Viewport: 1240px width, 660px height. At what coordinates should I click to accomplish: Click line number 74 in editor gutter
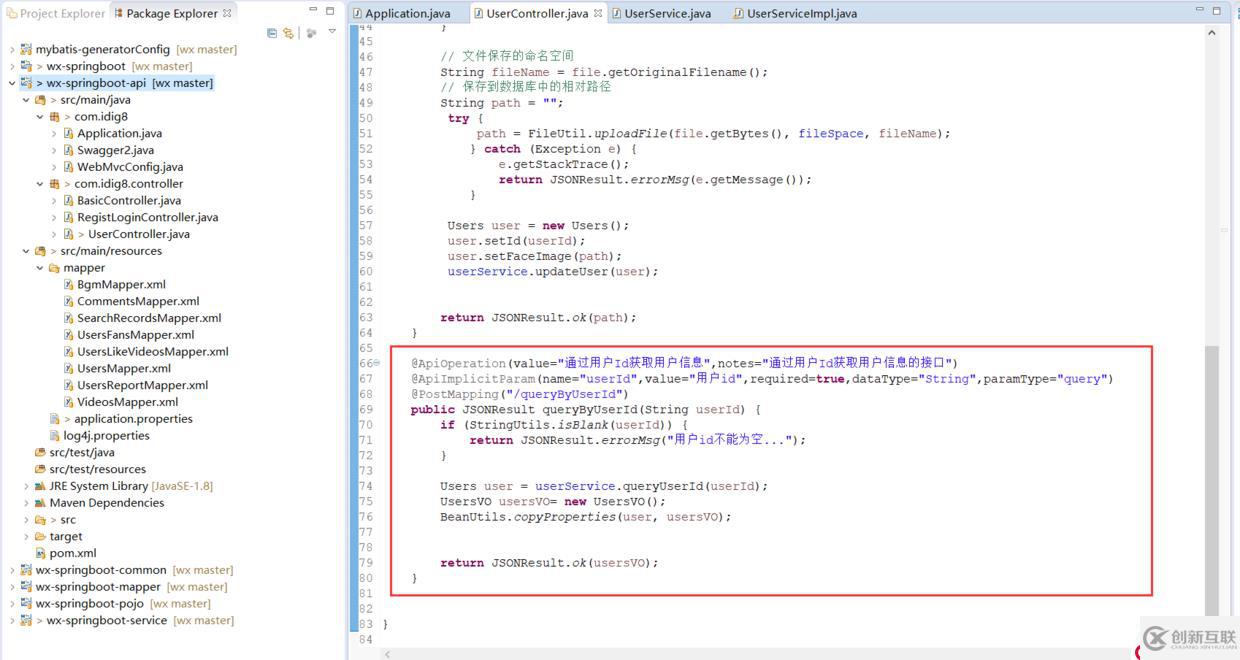click(x=365, y=486)
